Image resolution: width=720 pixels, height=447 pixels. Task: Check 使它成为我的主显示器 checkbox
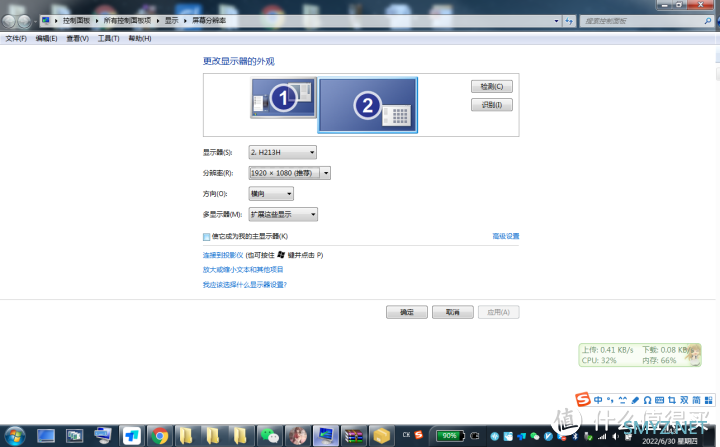tap(207, 237)
